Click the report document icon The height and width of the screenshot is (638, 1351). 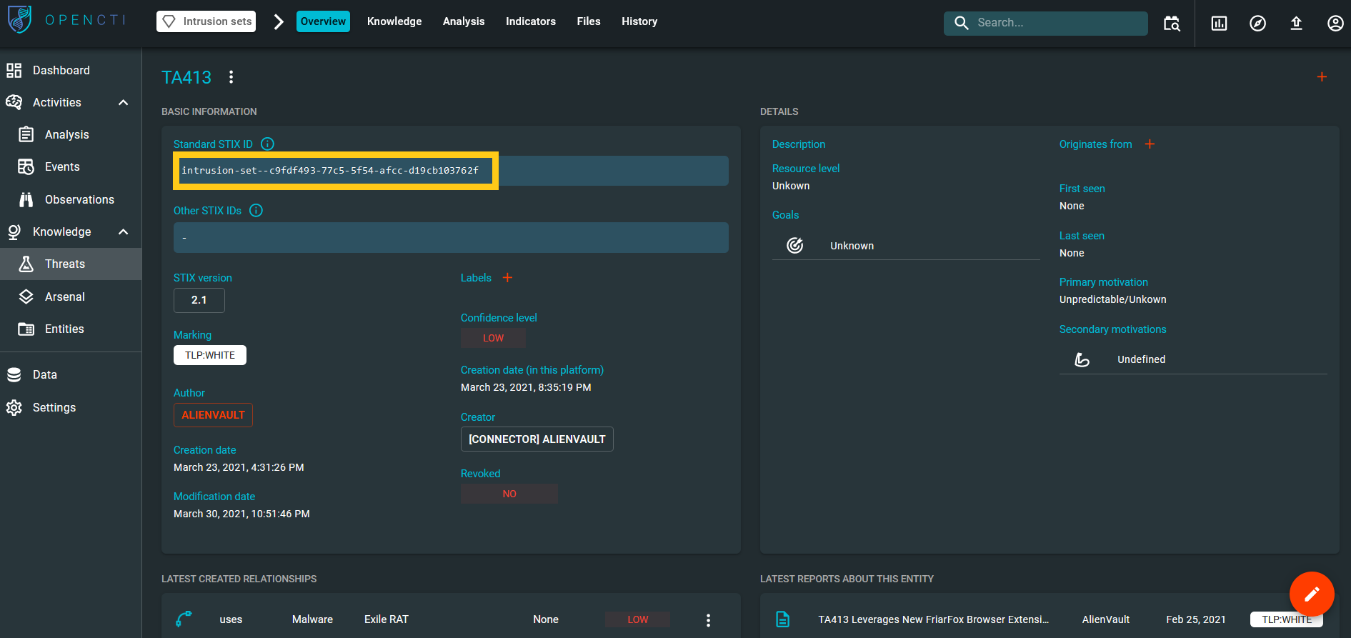click(x=783, y=620)
